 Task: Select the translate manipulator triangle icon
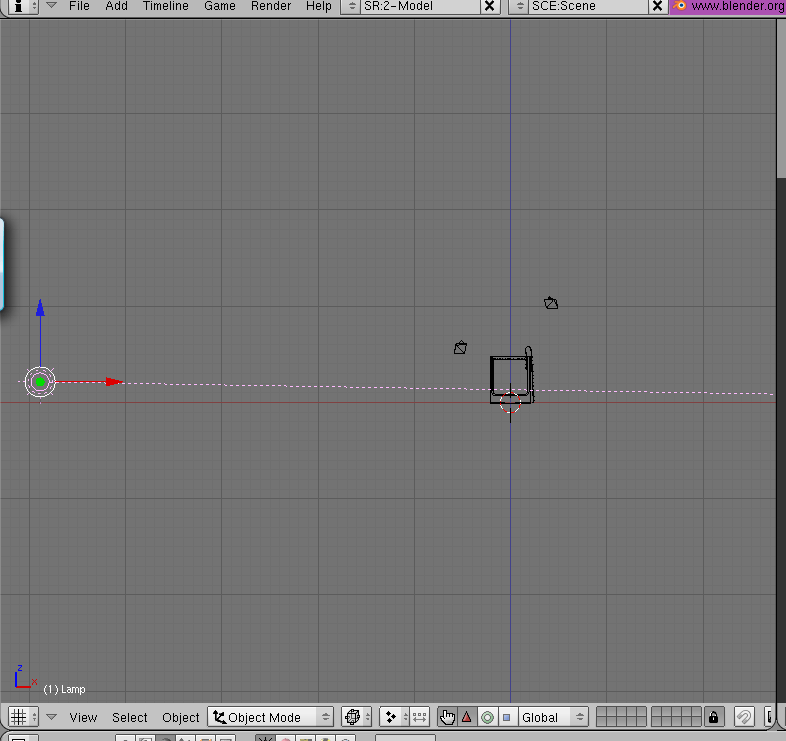[x=466, y=717]
